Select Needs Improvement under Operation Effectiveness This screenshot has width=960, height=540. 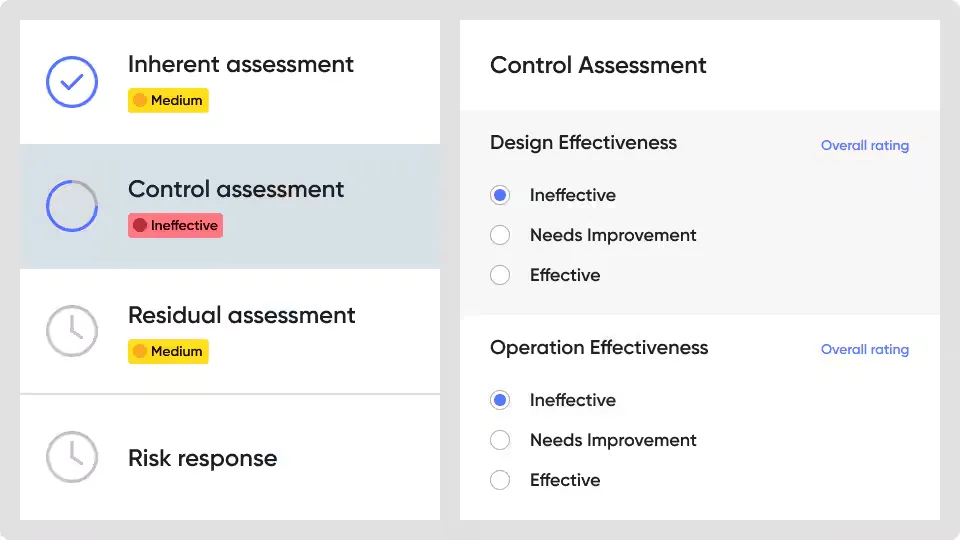tap(500, 440)
